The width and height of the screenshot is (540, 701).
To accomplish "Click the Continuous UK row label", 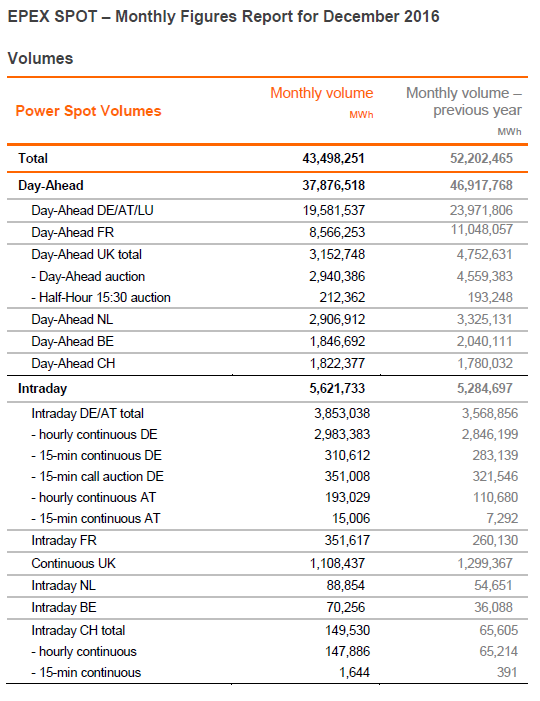I will click(x=73, y=563).
